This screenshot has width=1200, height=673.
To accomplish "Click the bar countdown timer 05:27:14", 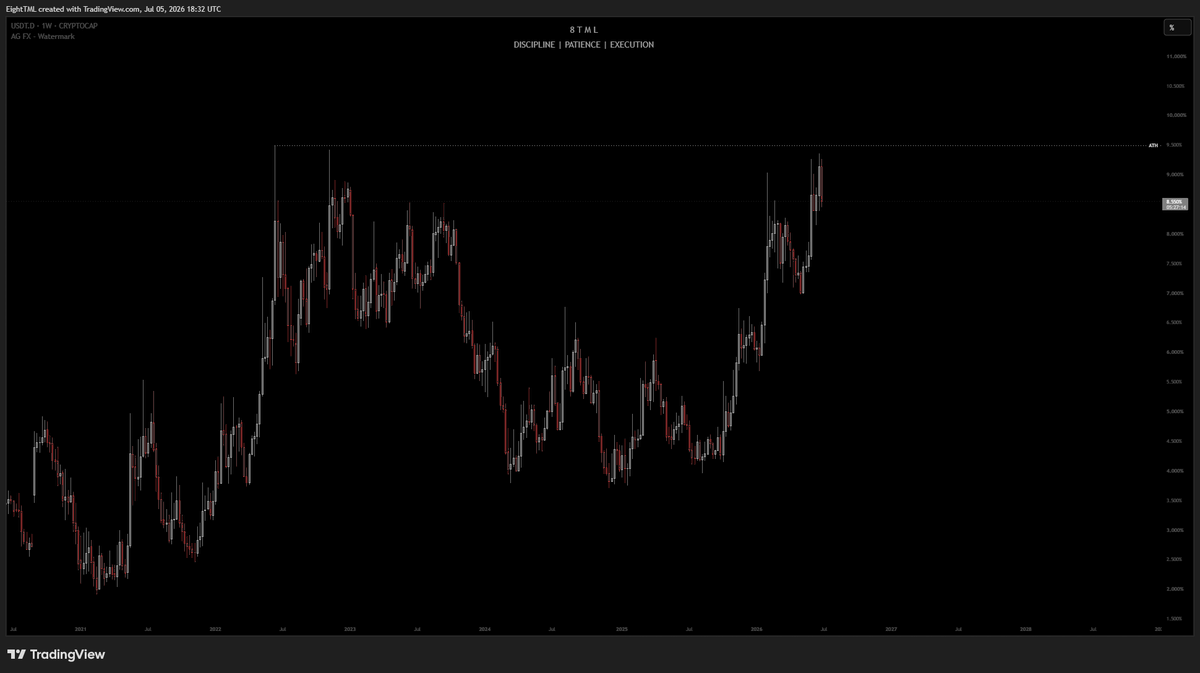I will pyautogui.click(x=1175, y=207).
